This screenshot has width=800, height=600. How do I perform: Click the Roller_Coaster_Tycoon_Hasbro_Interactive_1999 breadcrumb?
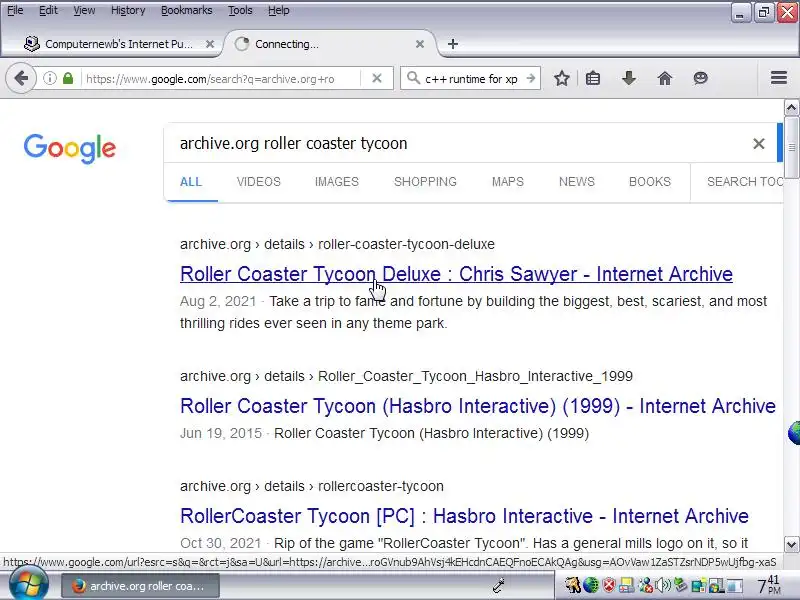click(475, 377)
